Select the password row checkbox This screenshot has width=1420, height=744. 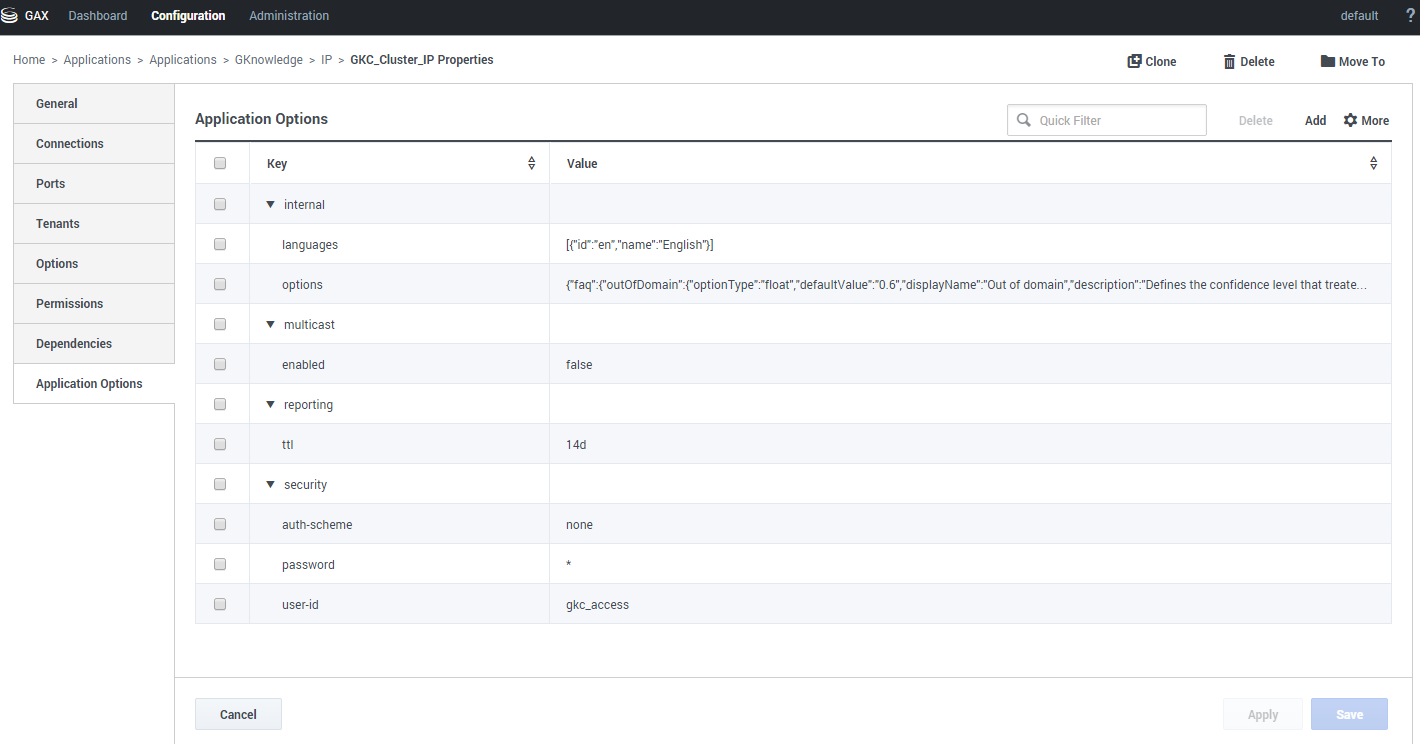pyautogui.click(x=220, y=564)
